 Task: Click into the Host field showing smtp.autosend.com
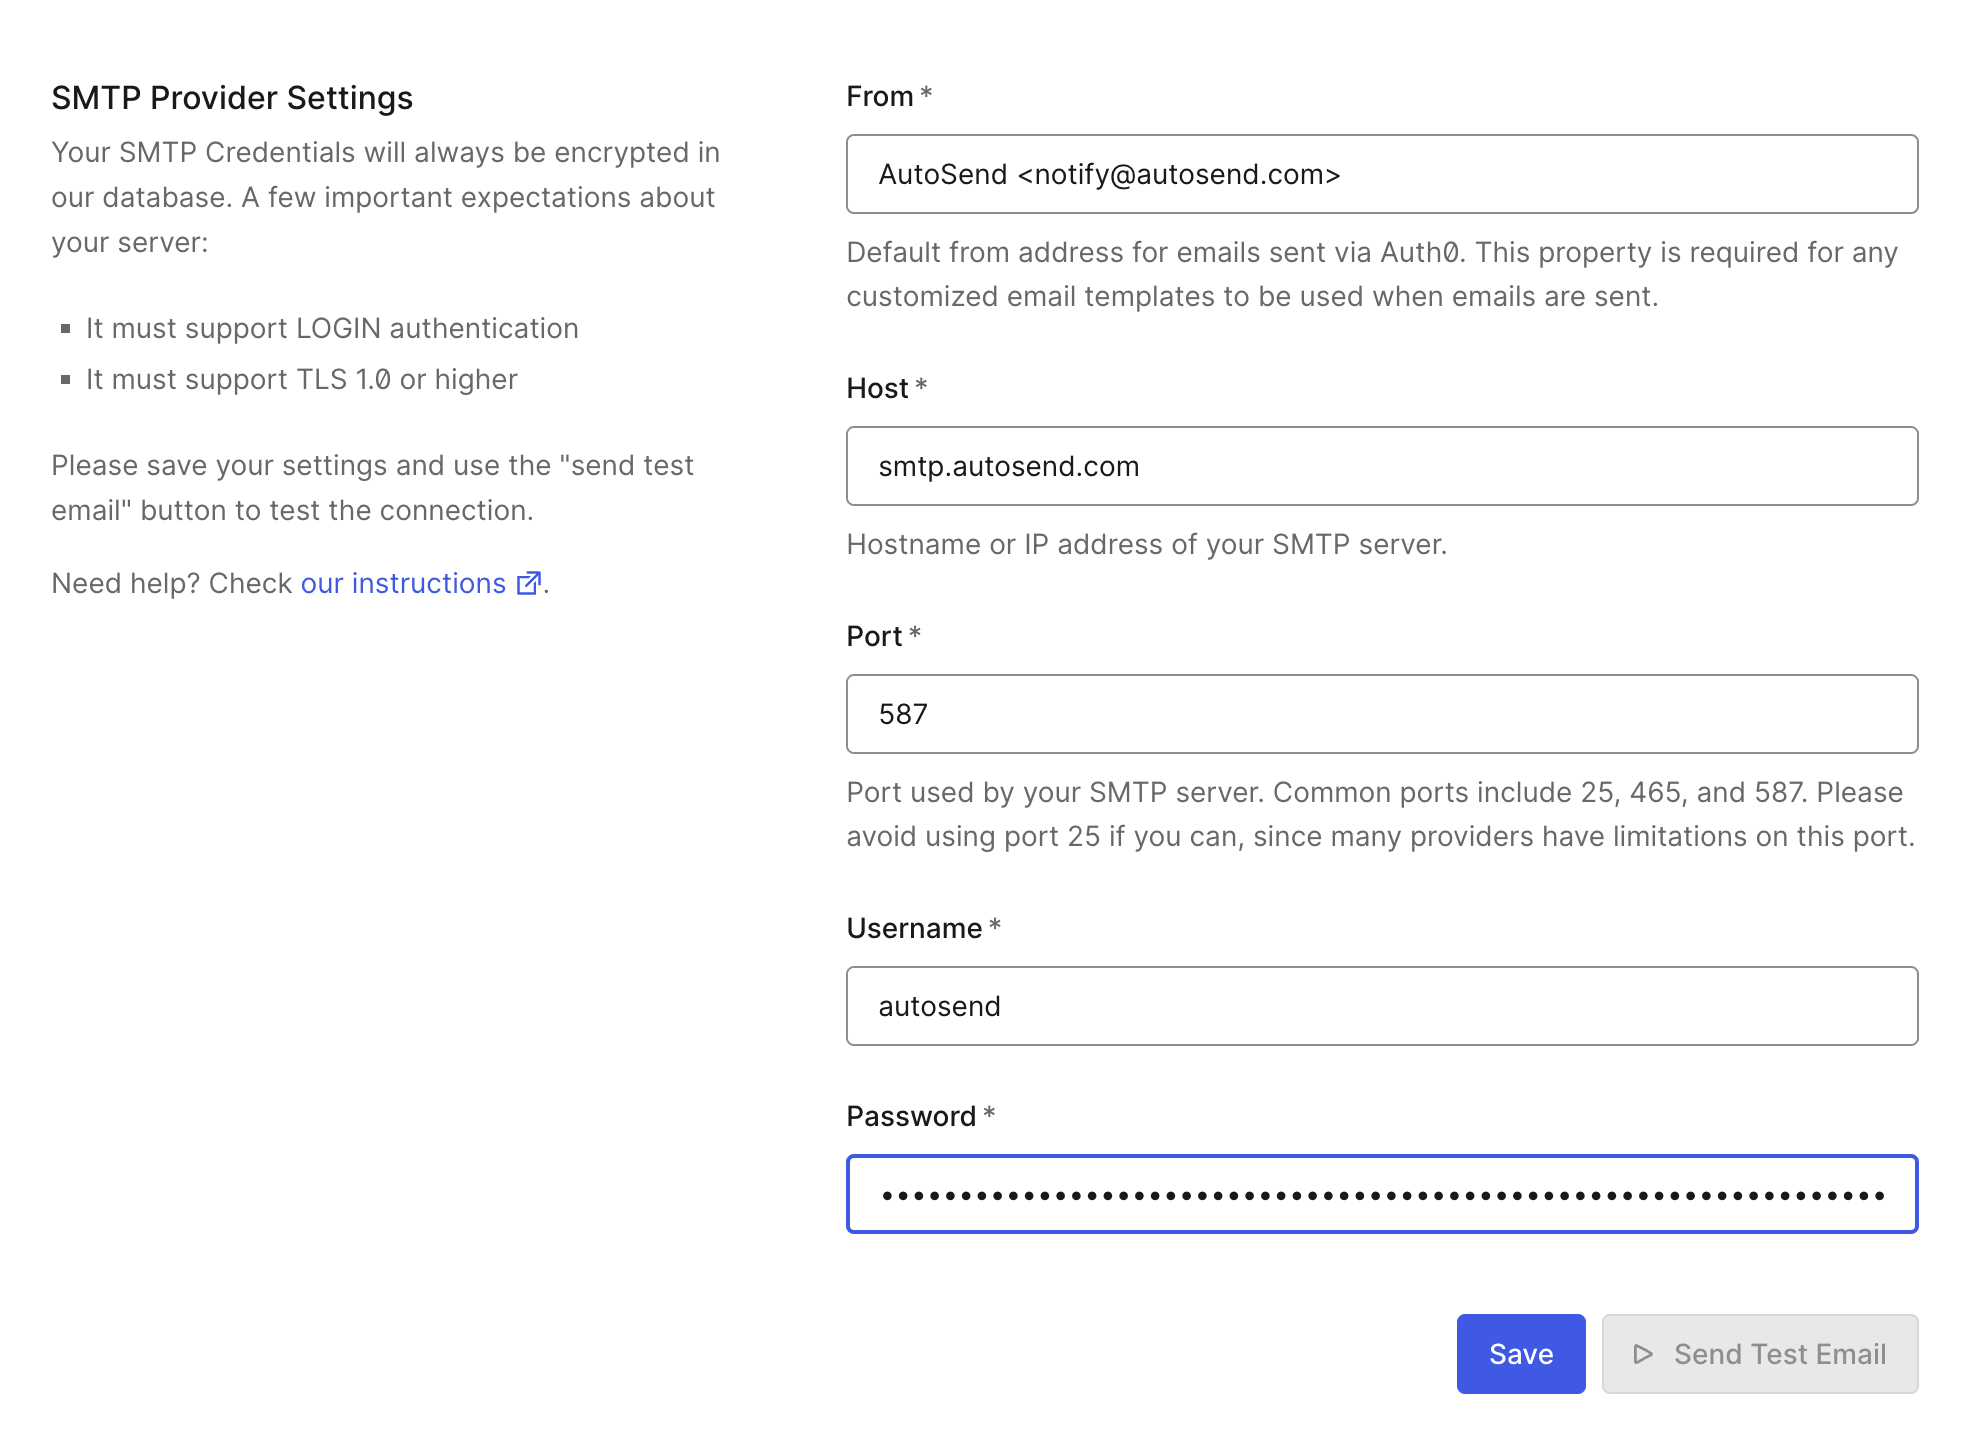(1381, 466)
